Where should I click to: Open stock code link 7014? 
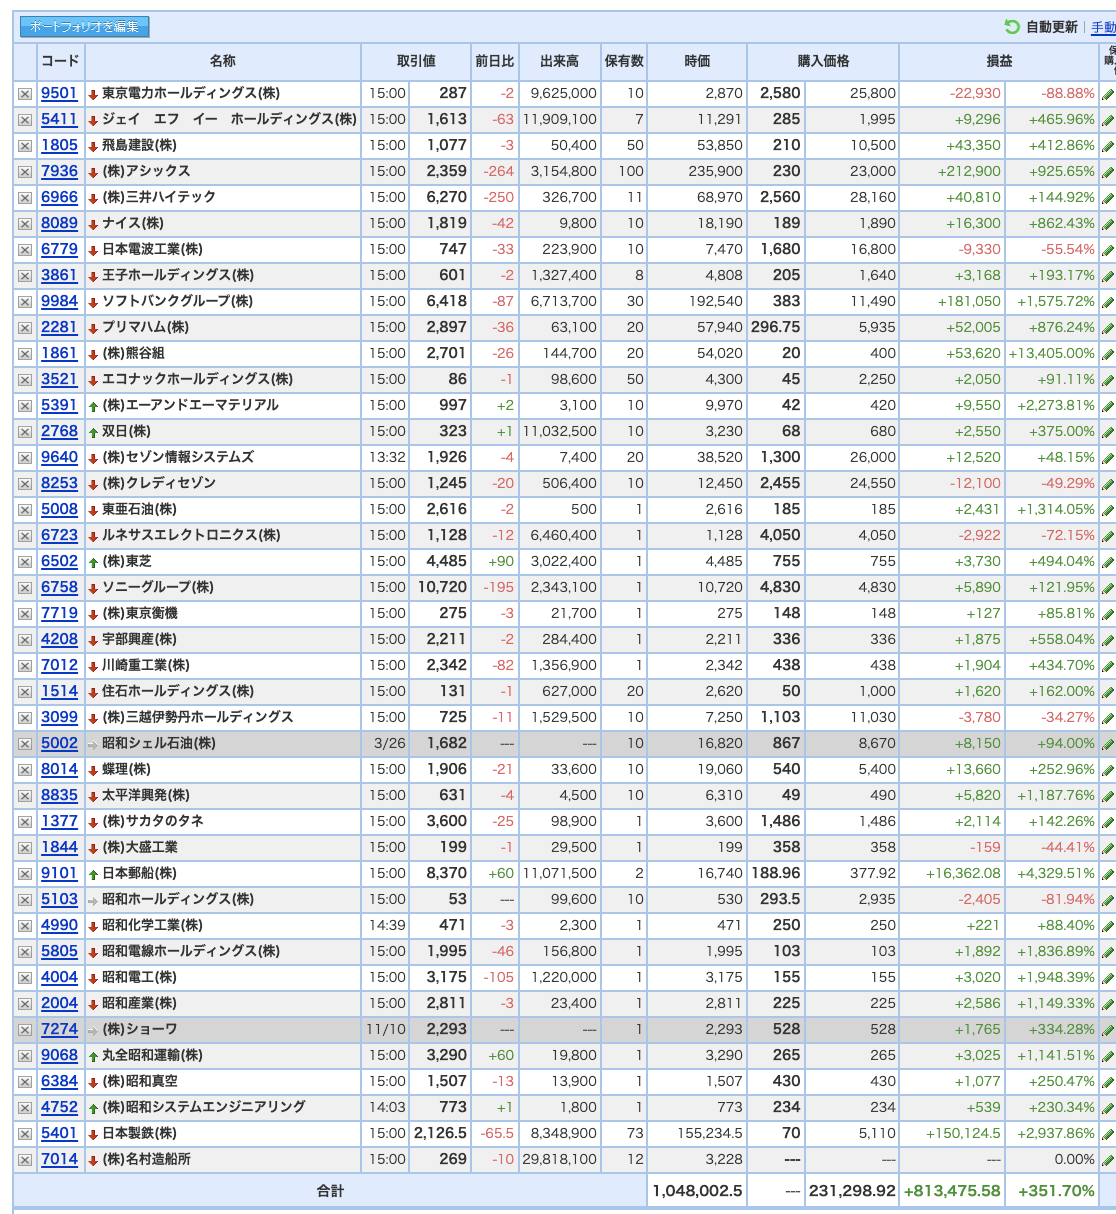59,1159
